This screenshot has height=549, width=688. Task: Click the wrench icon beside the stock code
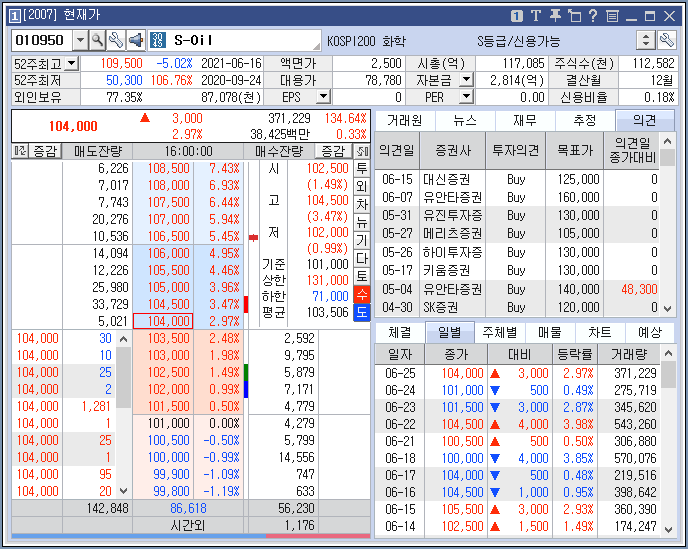point(116,40)
